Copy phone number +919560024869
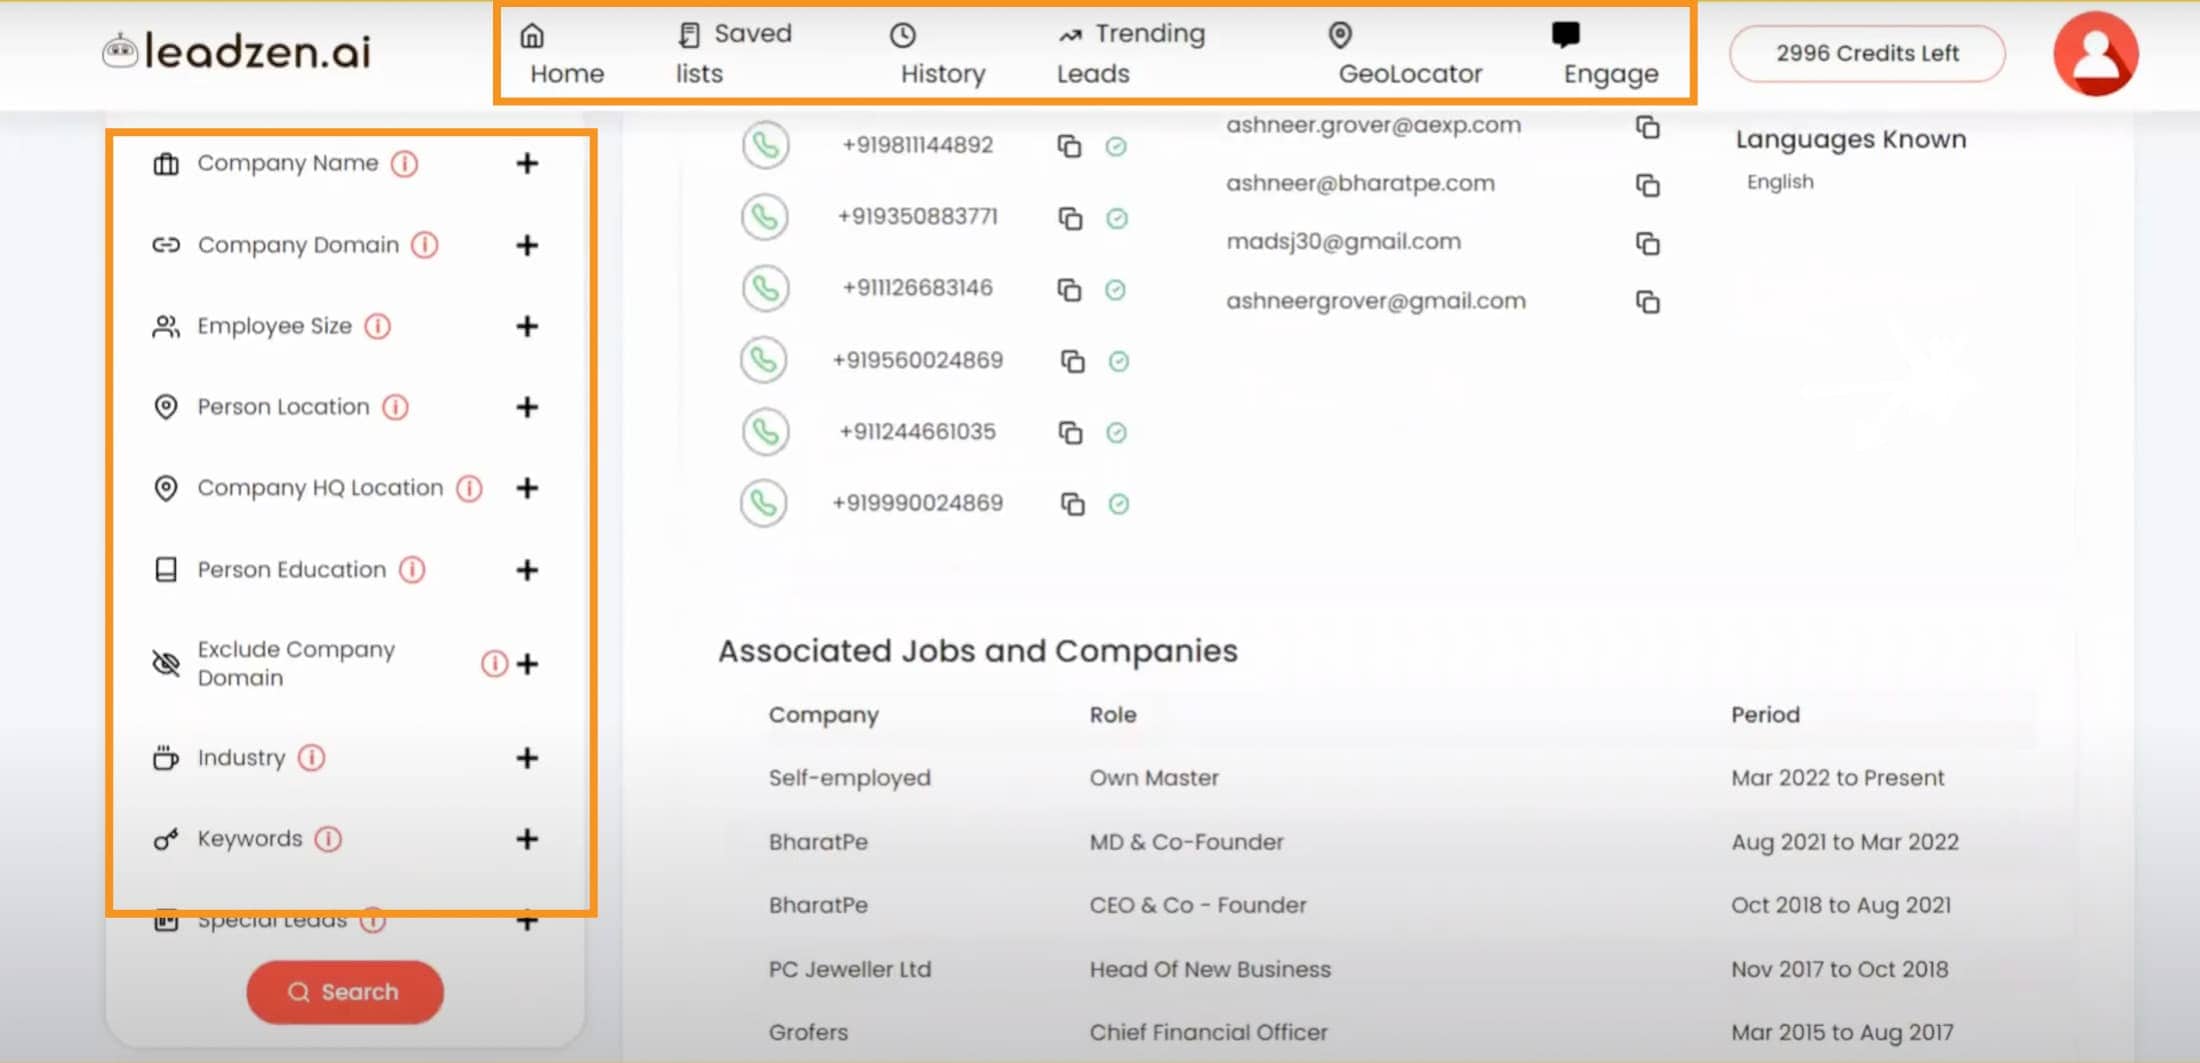 pyautogui.click(x=1072, y=361)
